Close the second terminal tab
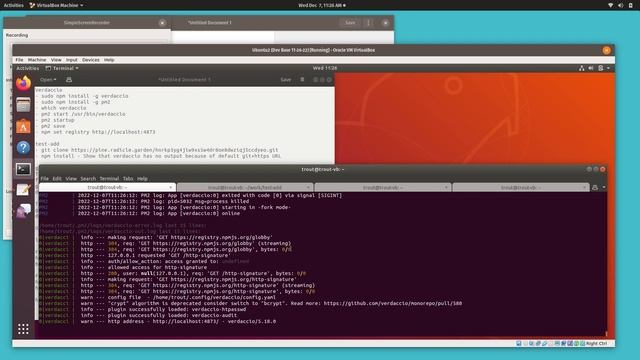640x360 pixels. [x=308, y=187]
